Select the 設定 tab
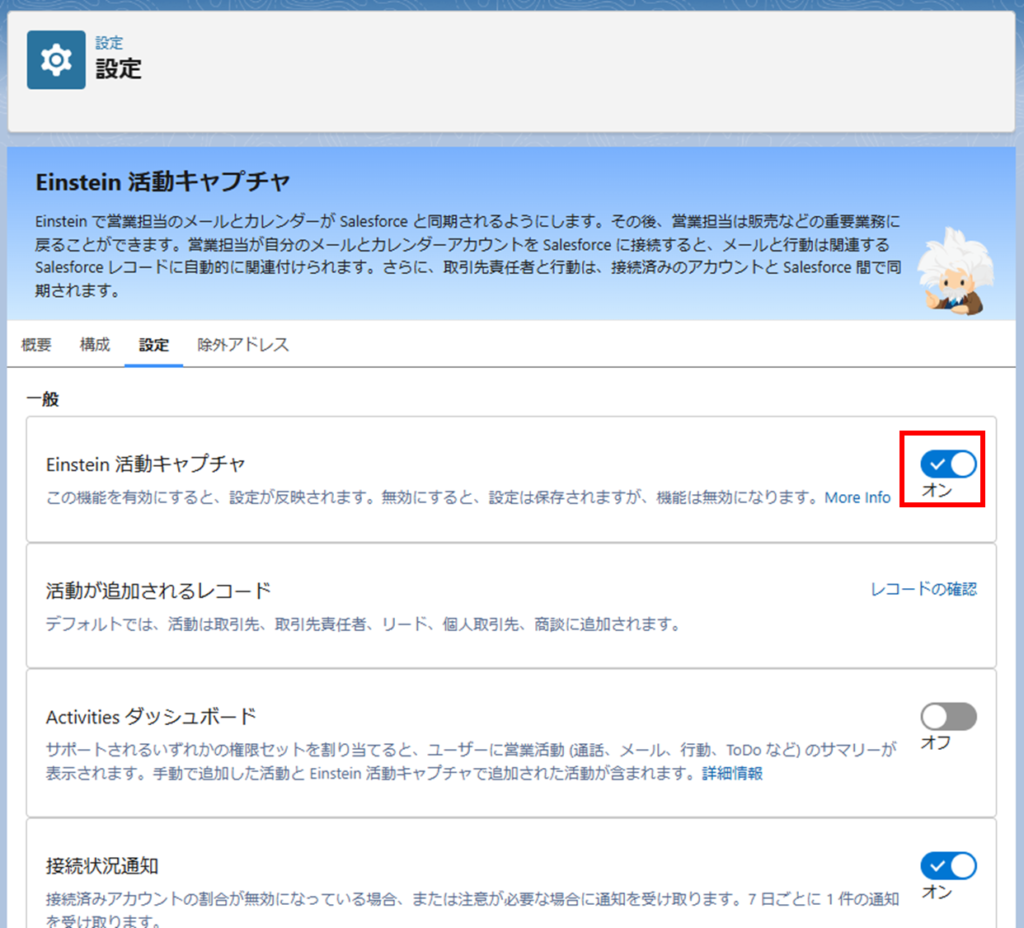 [x=154, y=344]
